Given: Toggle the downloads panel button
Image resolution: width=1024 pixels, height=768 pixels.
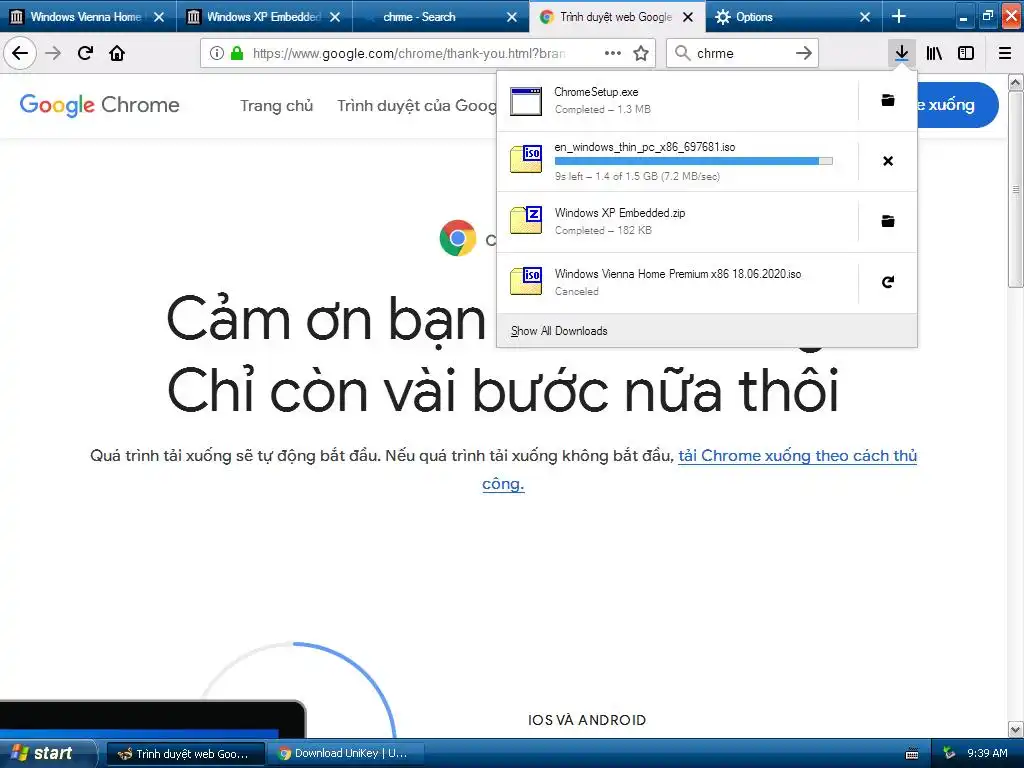Looking at the screenshot, I should click(x=901, y=53).
